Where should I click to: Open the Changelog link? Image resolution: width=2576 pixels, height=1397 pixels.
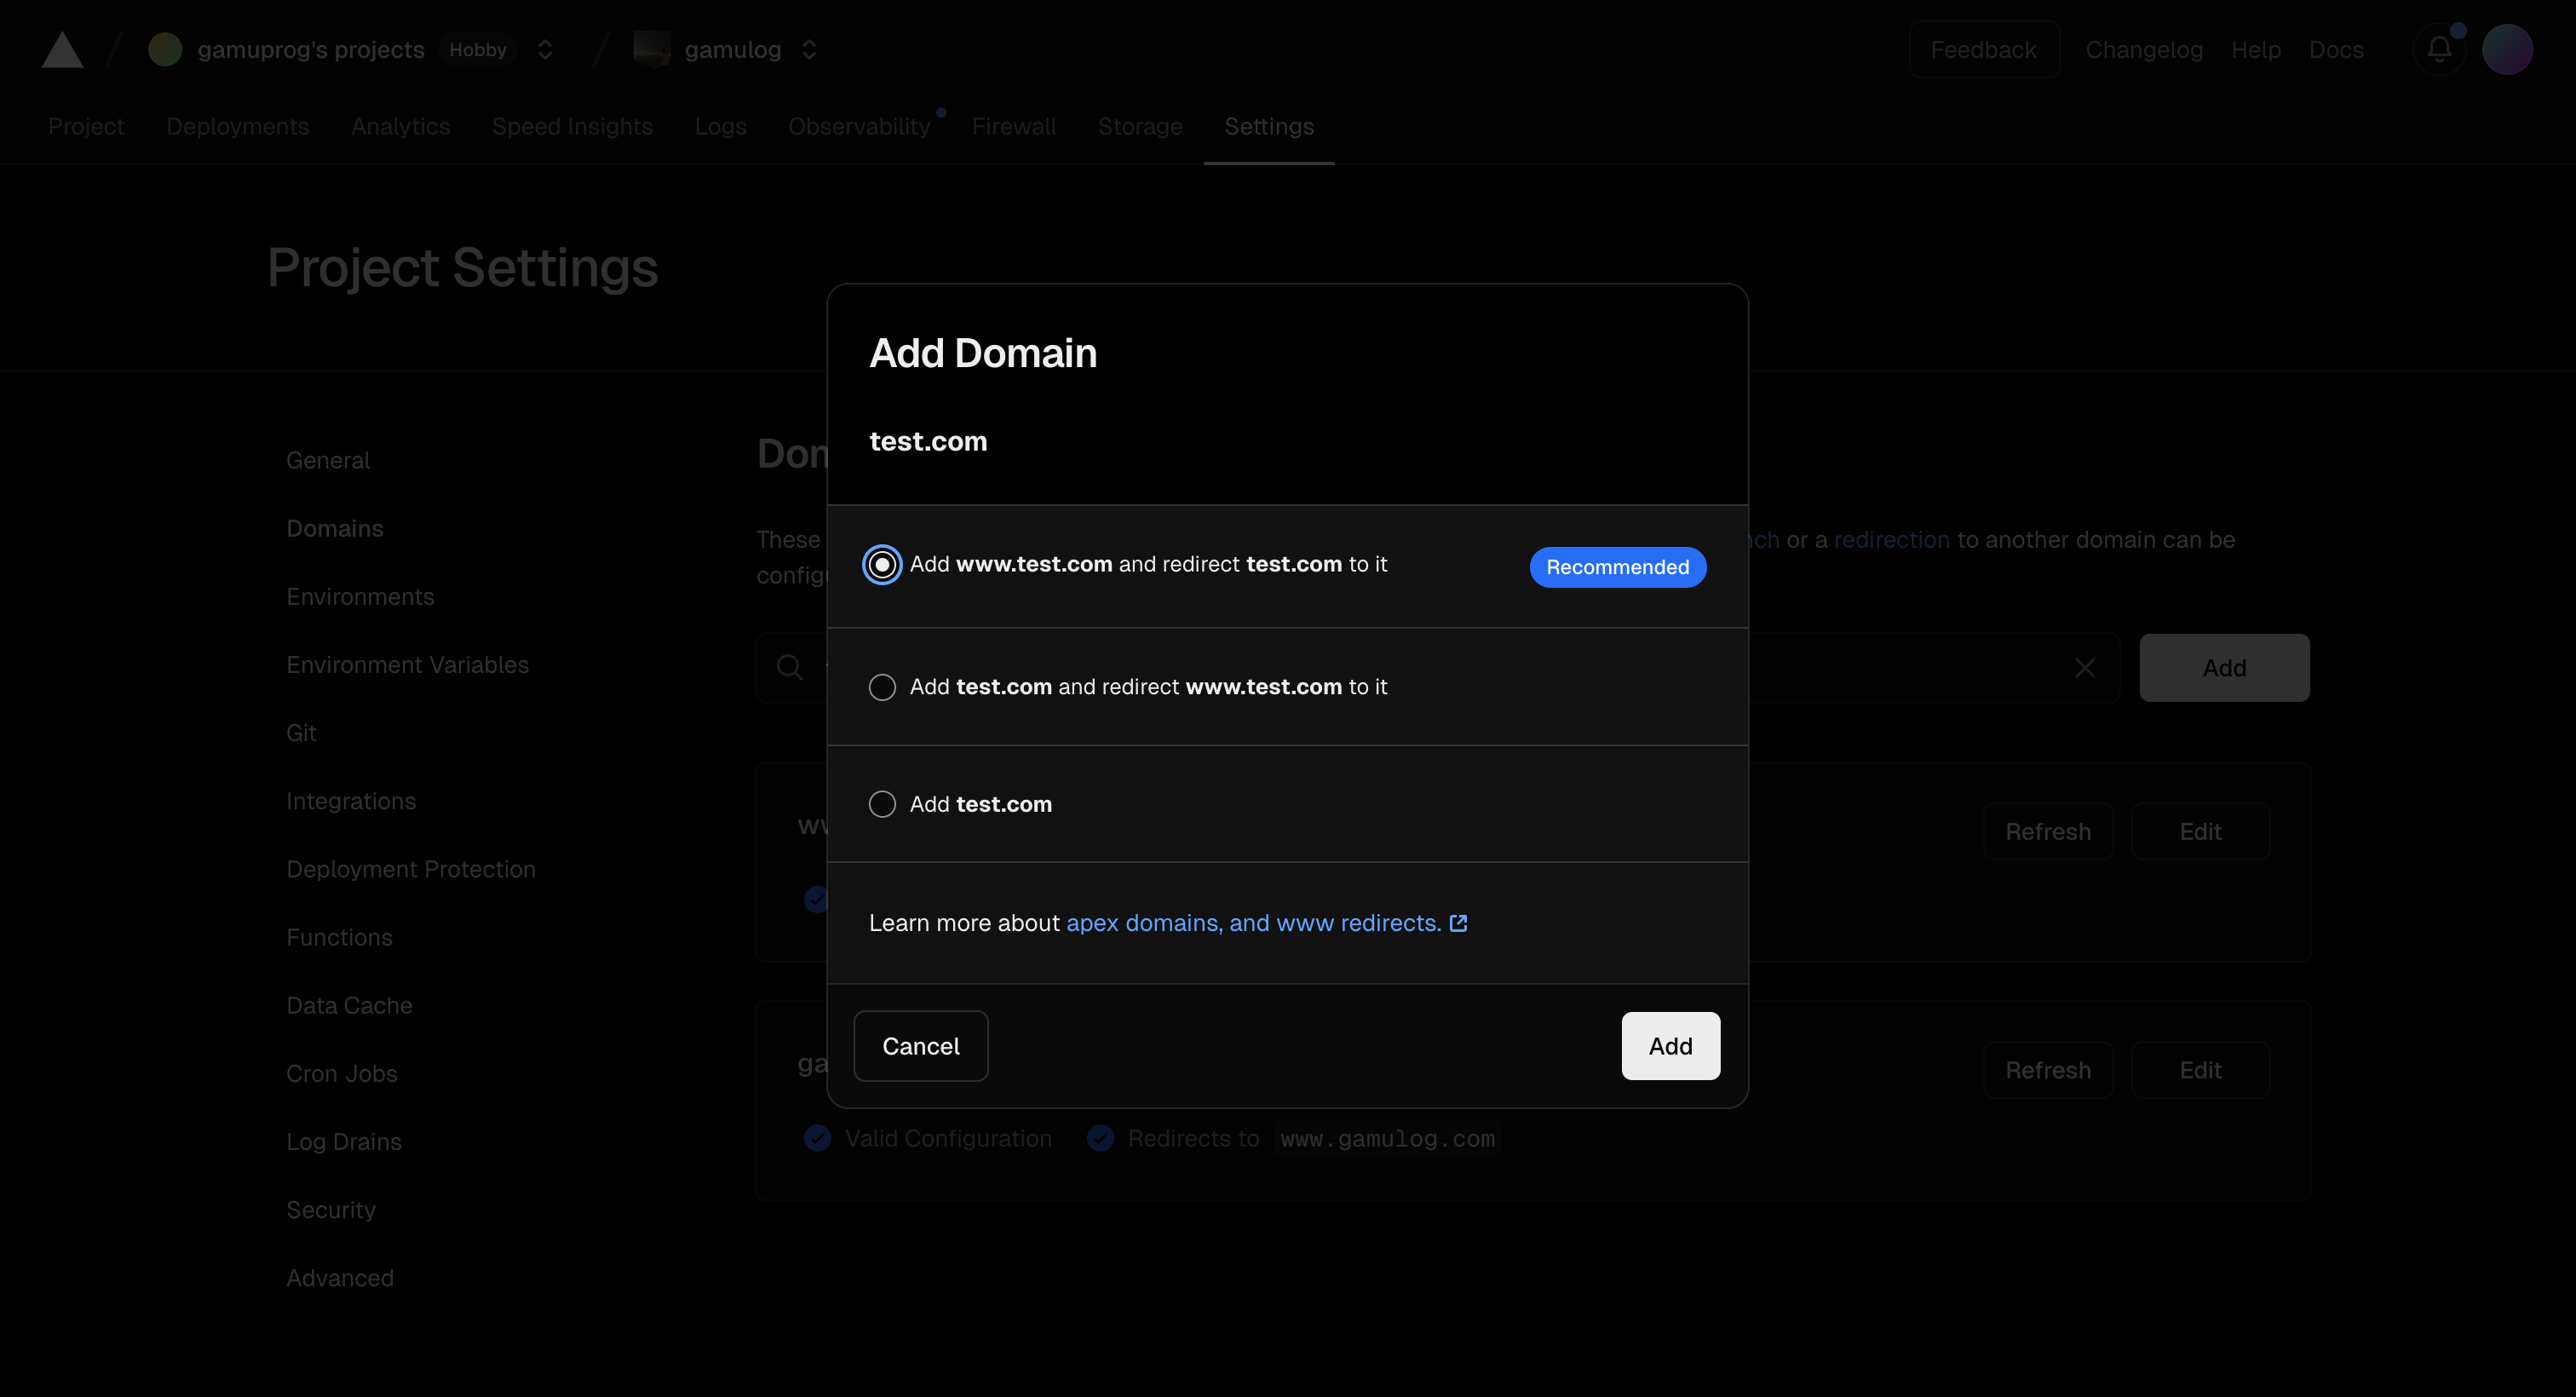click(x=2144, y=49)
